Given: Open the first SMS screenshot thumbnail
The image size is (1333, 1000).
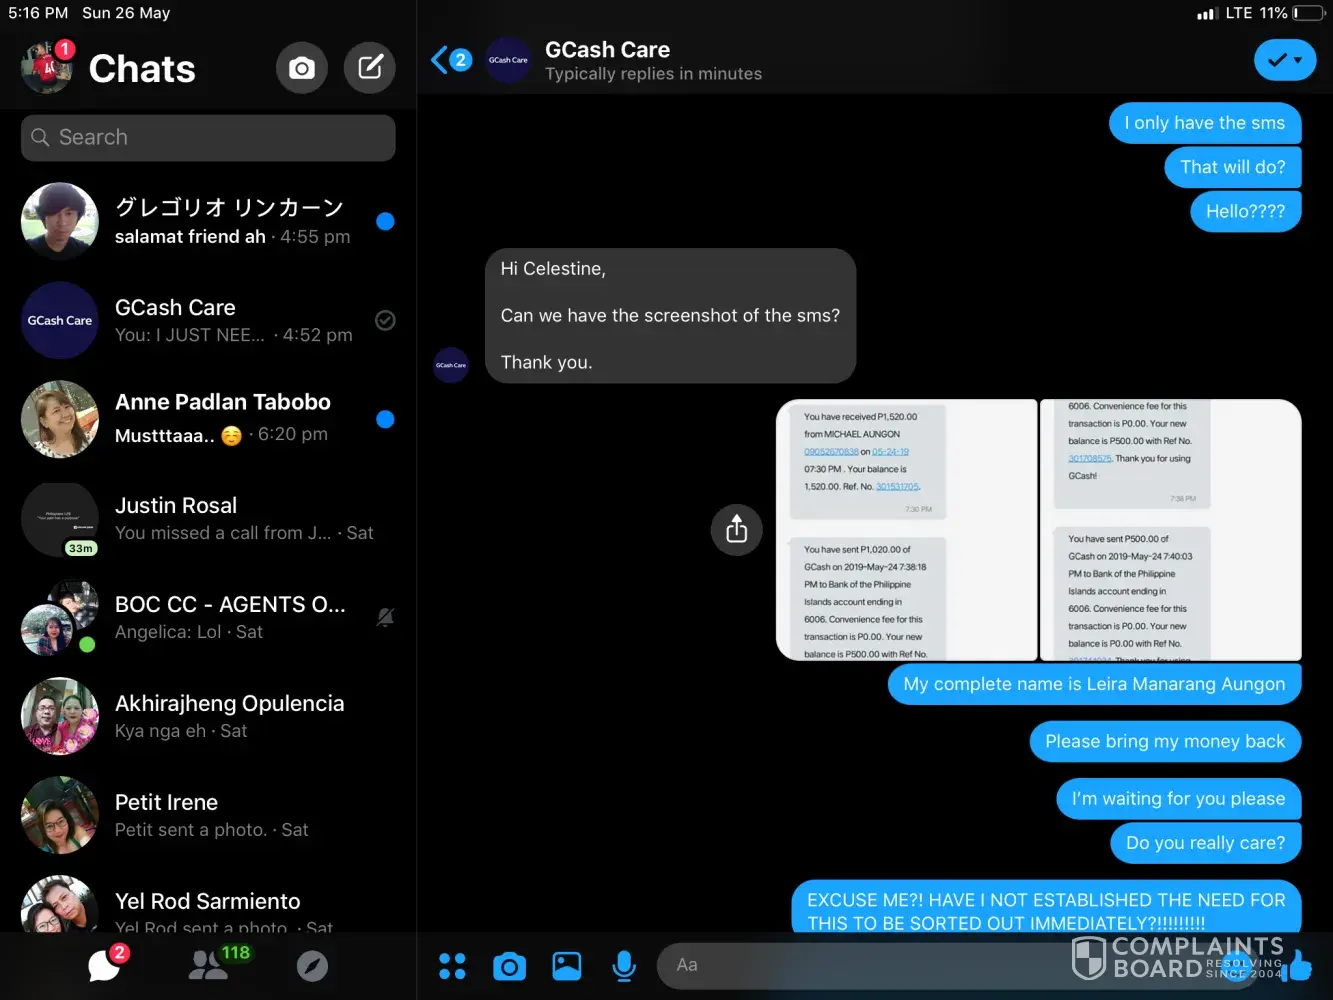Looking at the screenshot, I should tap(906, 530).
